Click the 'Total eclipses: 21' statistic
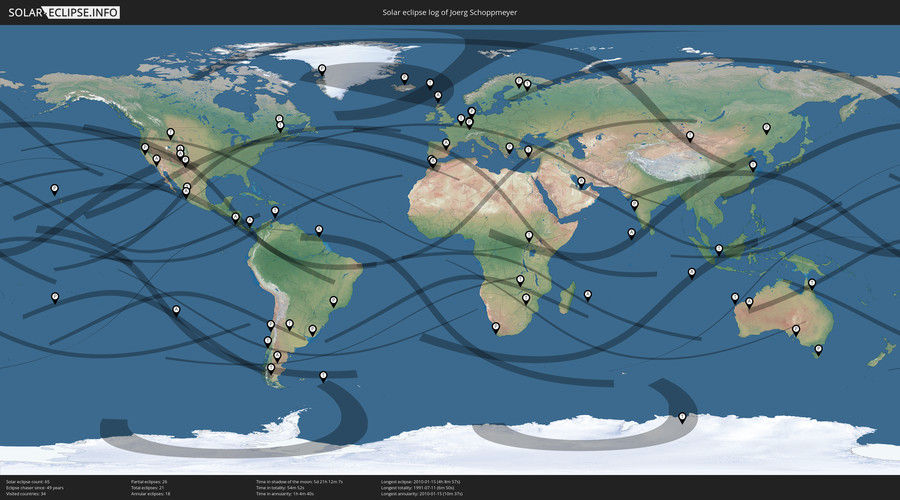The width and height of the screenshot is (900, 500). (x=148, y=488)
